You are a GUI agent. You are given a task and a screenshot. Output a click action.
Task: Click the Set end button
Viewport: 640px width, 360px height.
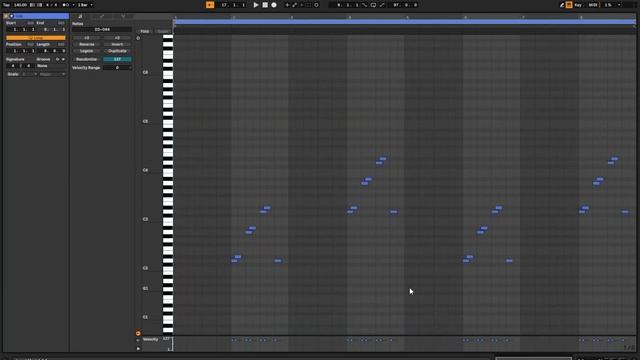tap(61, 23)
